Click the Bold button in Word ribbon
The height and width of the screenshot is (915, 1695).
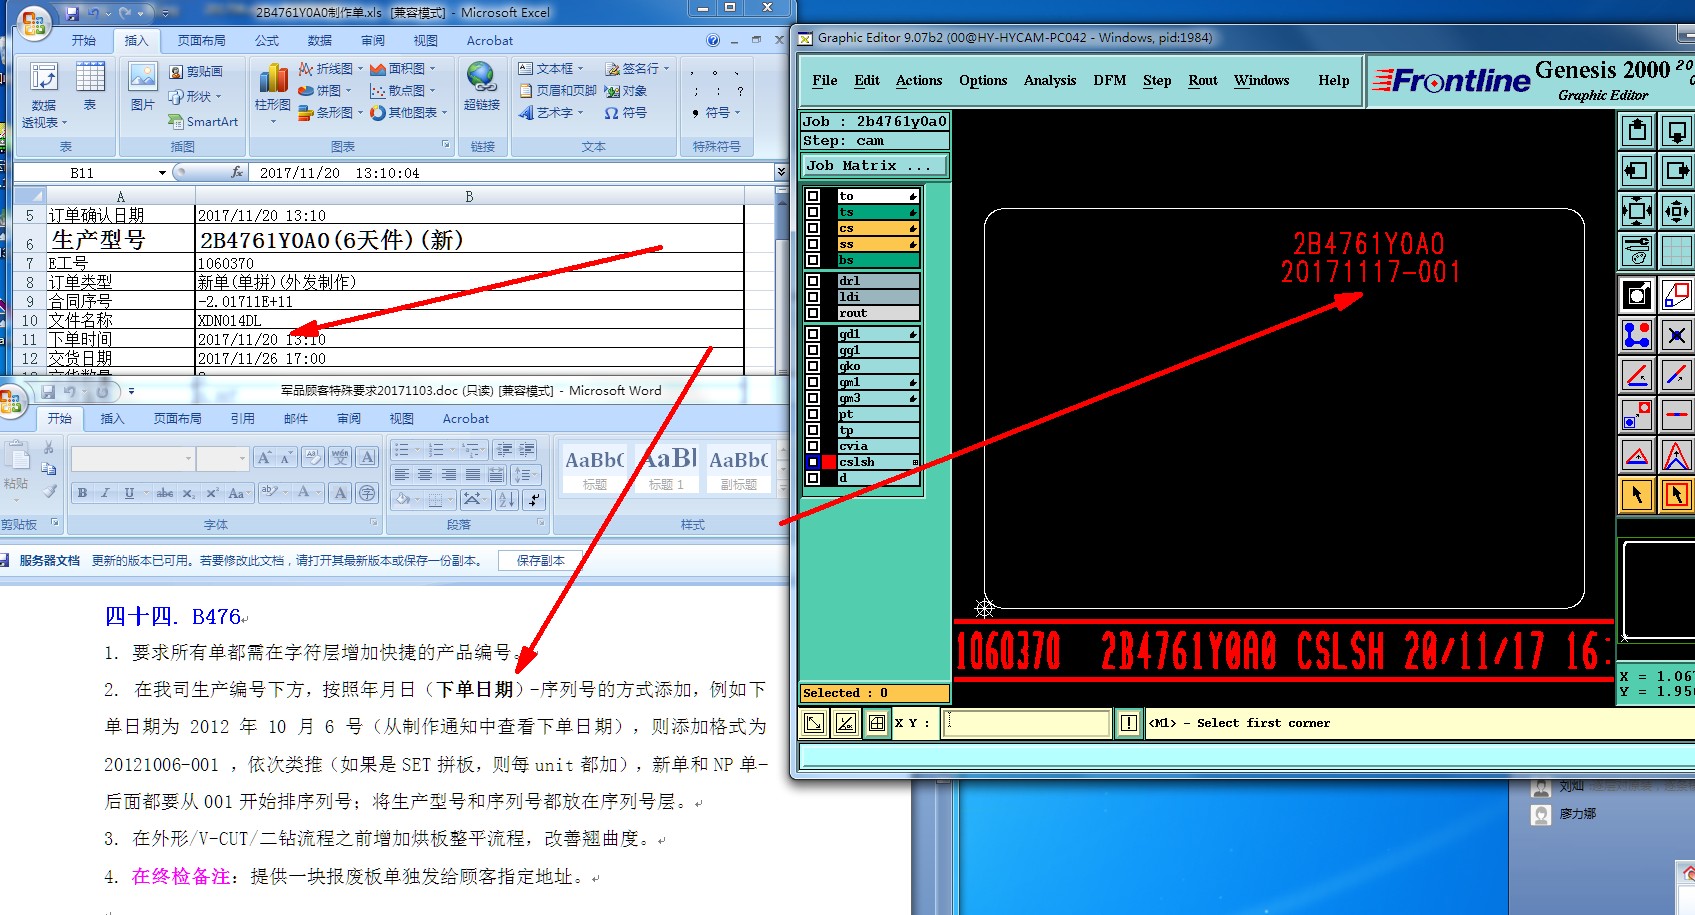point(82,493)
